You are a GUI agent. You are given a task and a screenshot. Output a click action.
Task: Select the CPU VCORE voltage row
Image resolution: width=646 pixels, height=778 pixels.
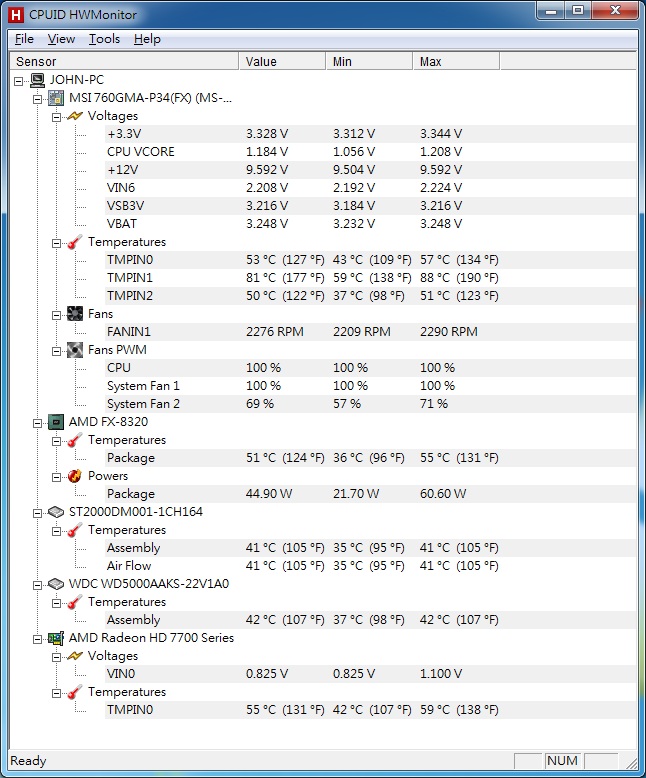tap(370, 152)
